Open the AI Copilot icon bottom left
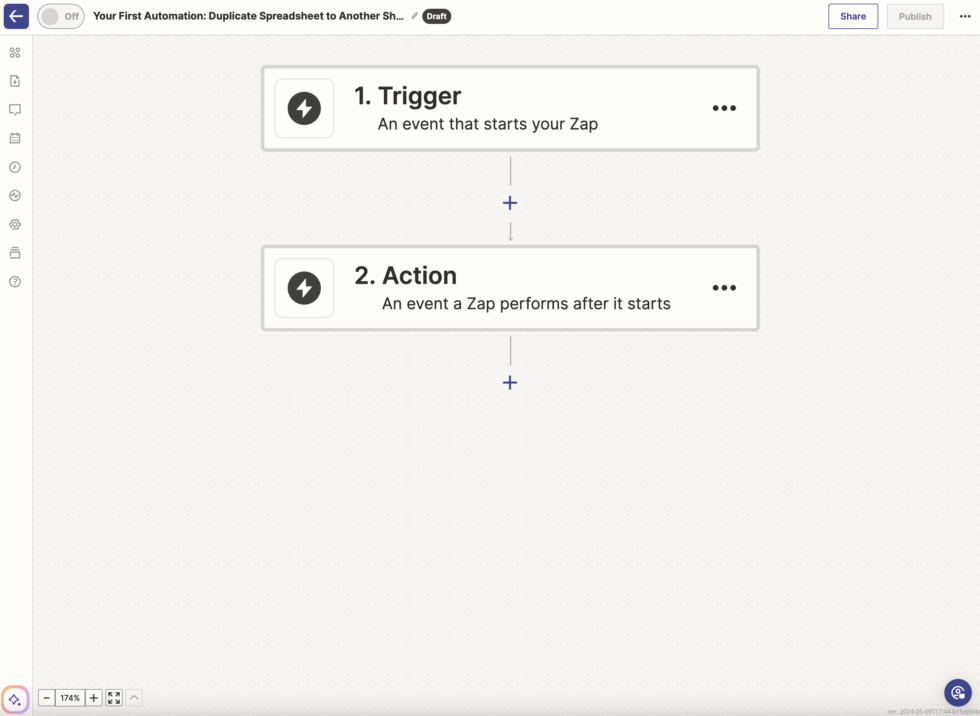Image resolution: width=980 pixels, height=716 pixels. click(14, 698)
